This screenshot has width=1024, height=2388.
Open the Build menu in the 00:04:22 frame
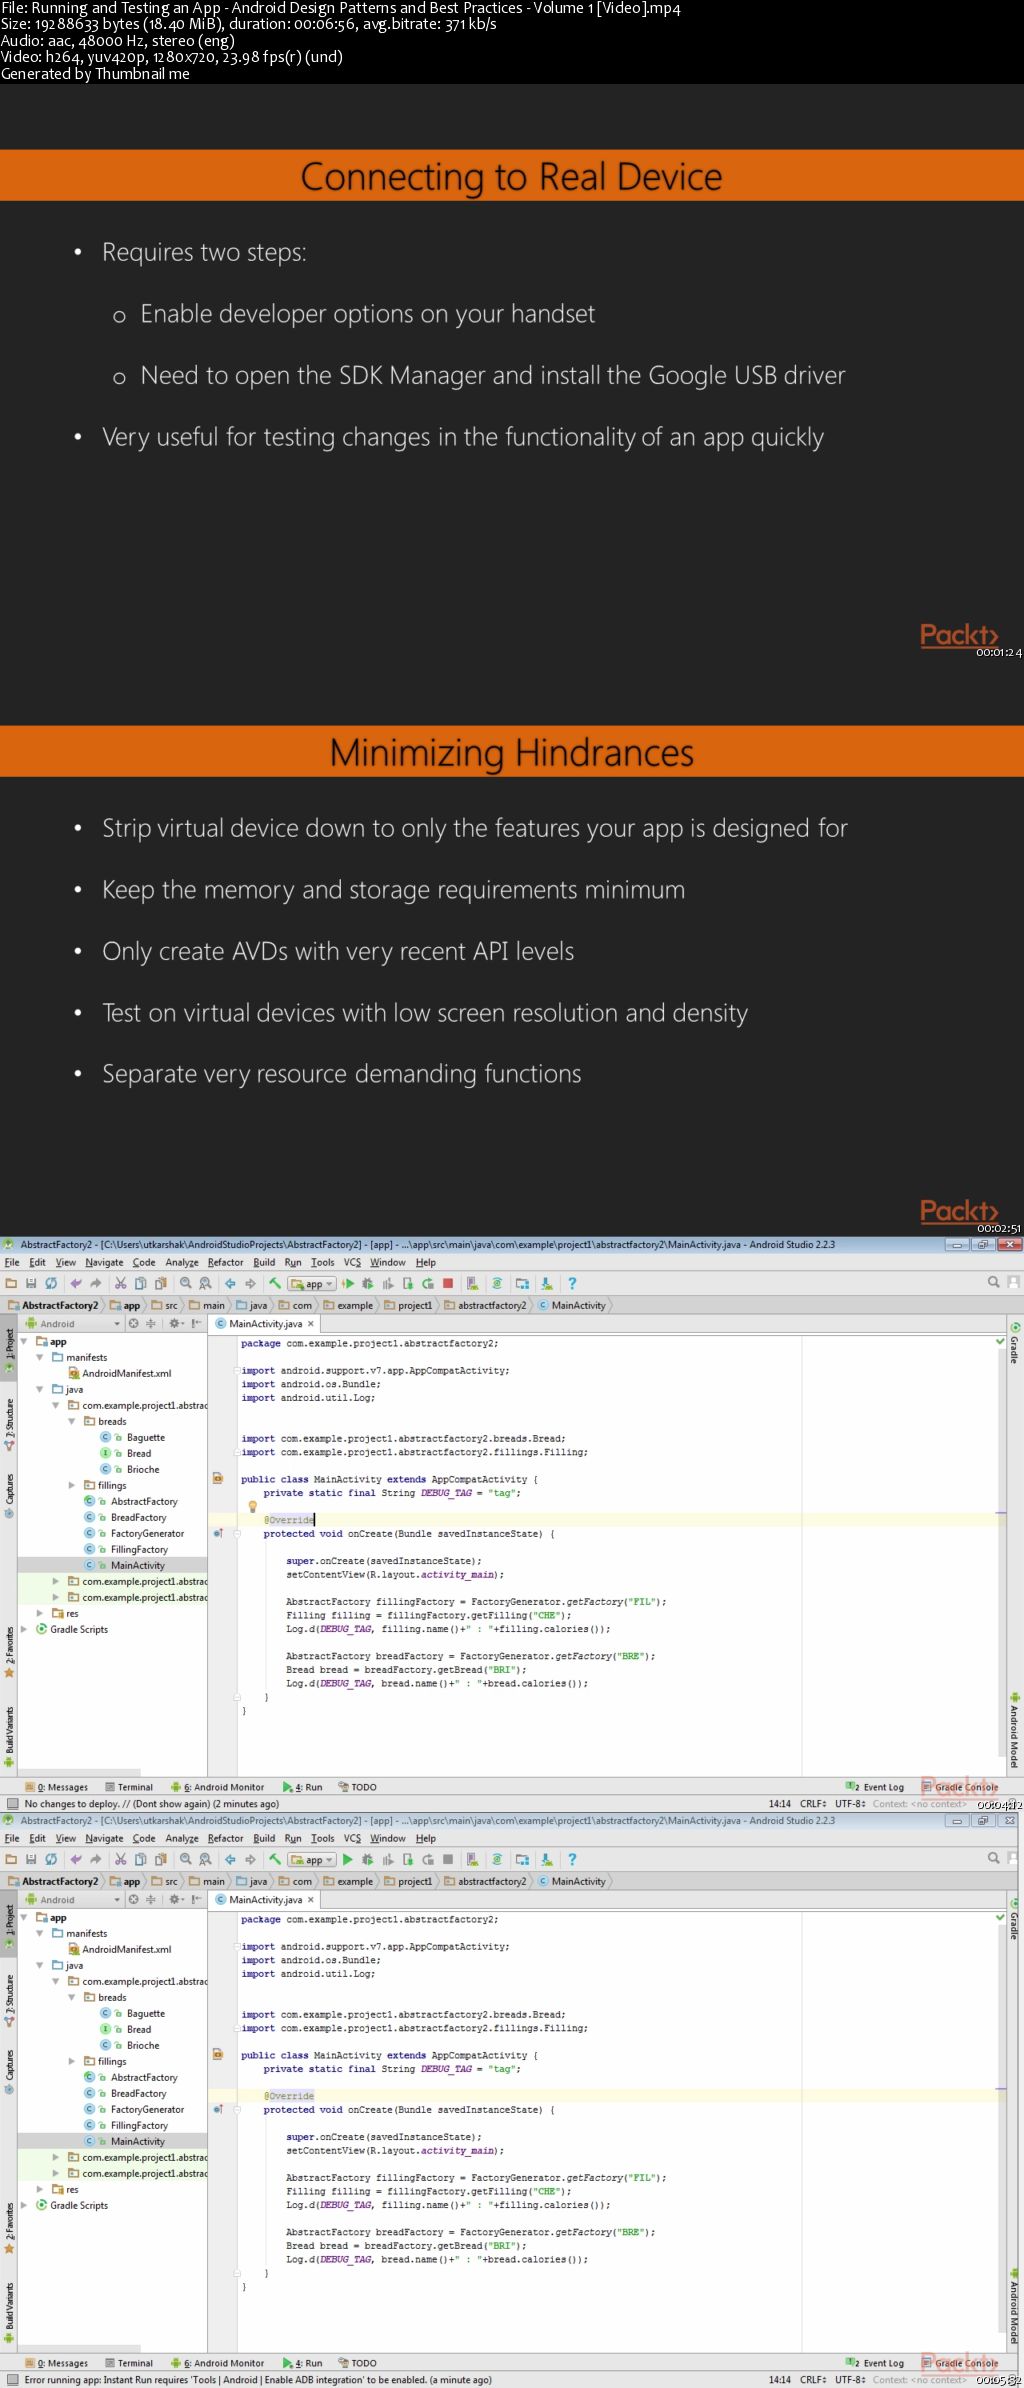point(264,1262)
